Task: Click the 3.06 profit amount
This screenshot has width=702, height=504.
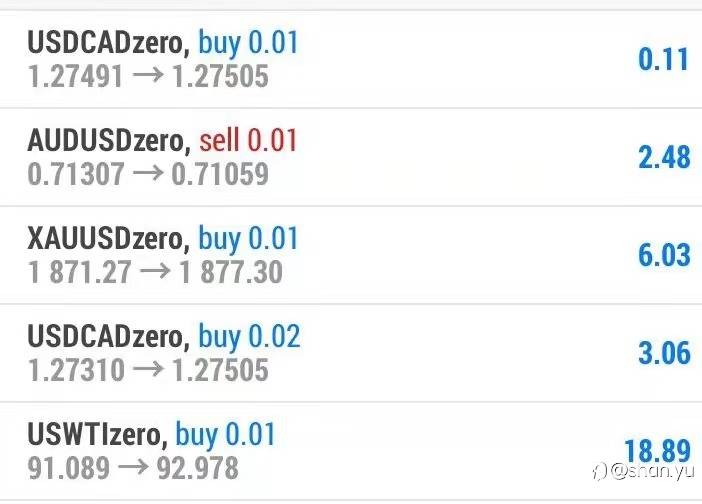Action: [664, 352]
